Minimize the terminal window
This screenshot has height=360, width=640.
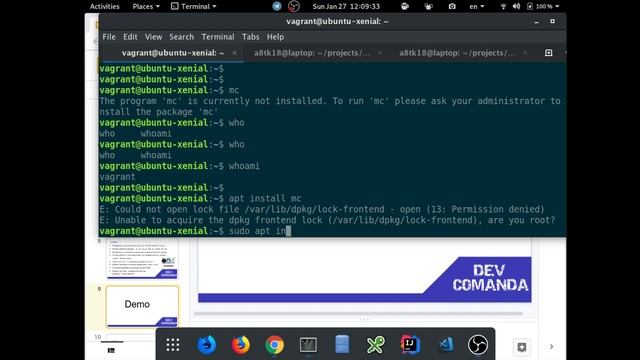click(536, 22)
